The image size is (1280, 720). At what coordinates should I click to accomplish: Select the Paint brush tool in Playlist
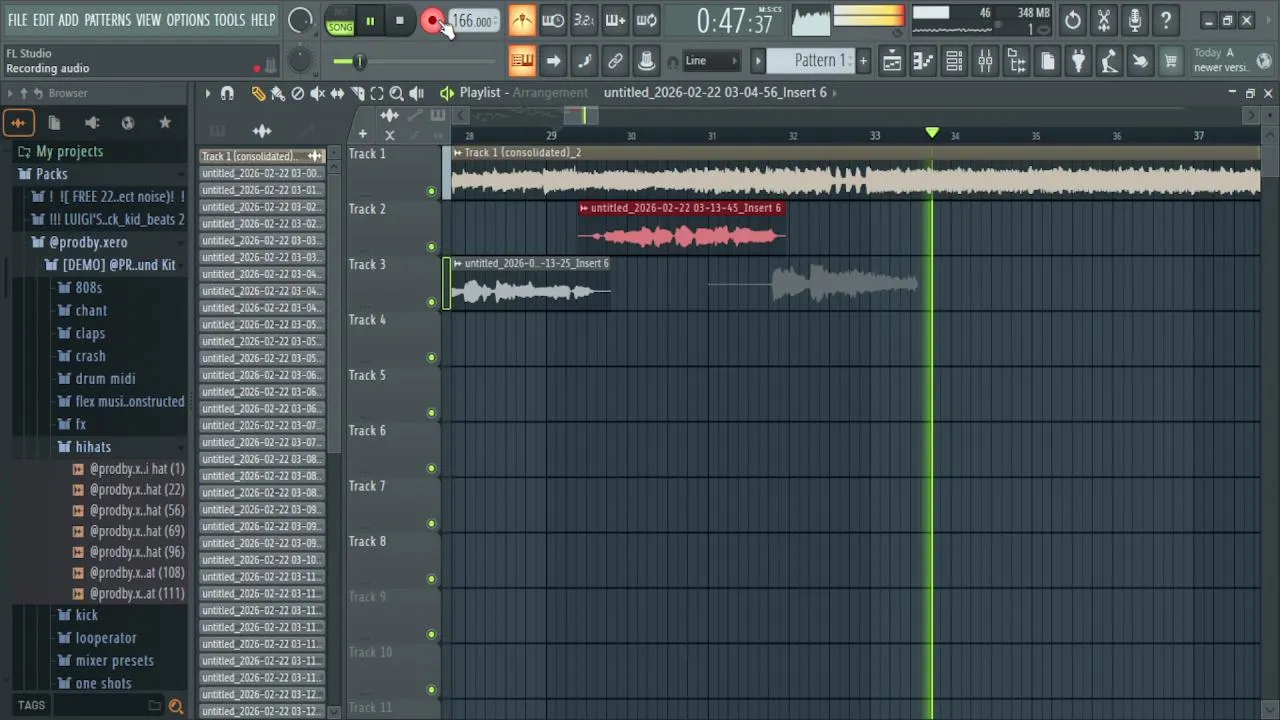pos(277,93)
